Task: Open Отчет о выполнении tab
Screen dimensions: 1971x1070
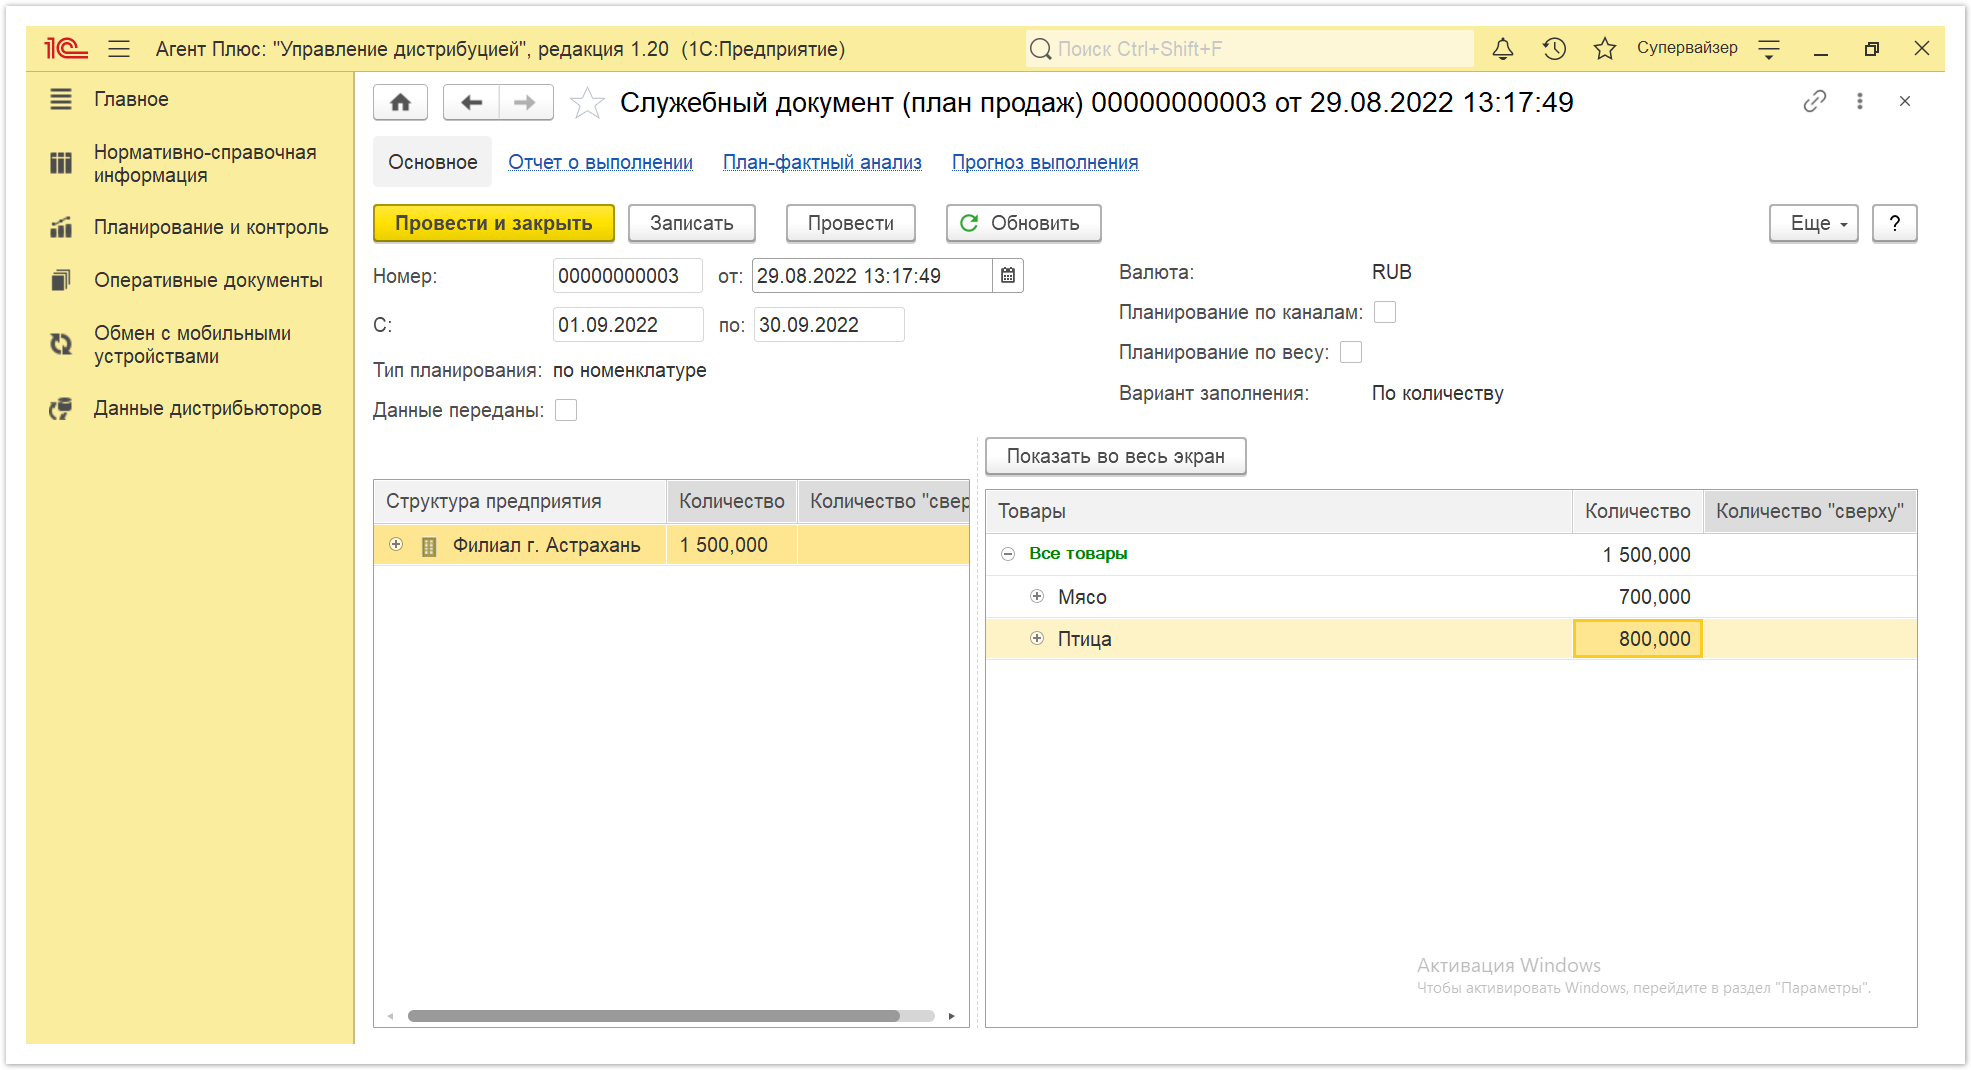Action: [x=600, y=162]
